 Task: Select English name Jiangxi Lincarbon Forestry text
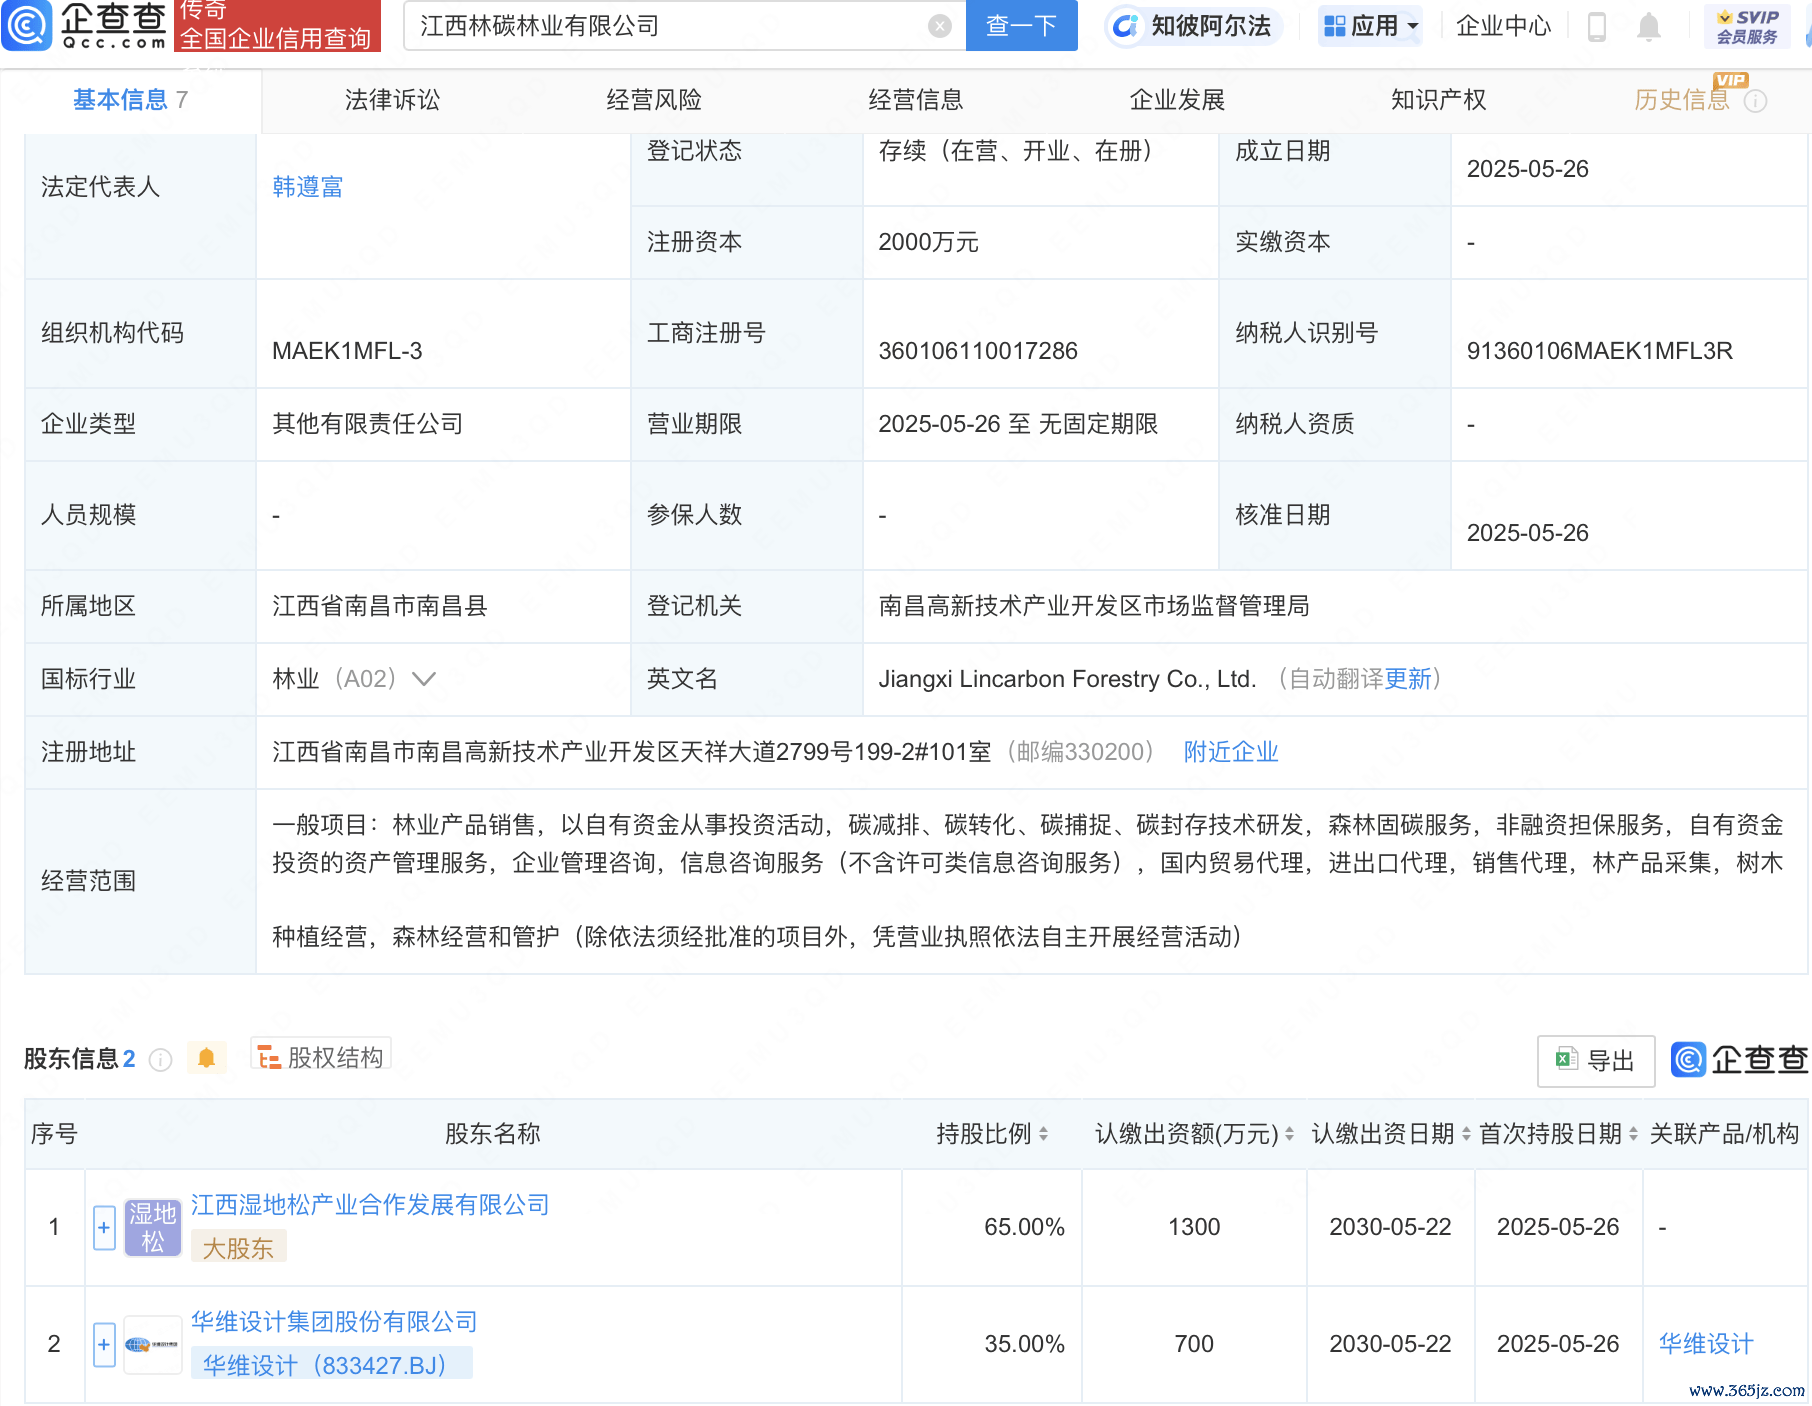click(1067, 679)
